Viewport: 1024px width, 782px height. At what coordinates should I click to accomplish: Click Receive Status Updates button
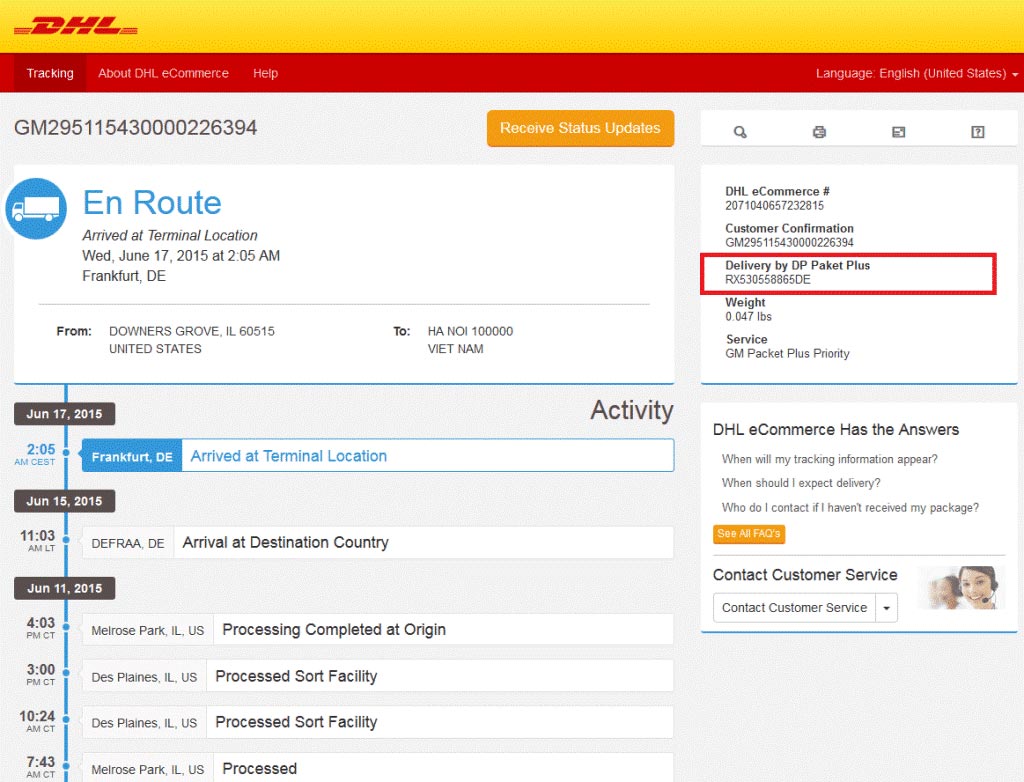(x=580, y=128)
